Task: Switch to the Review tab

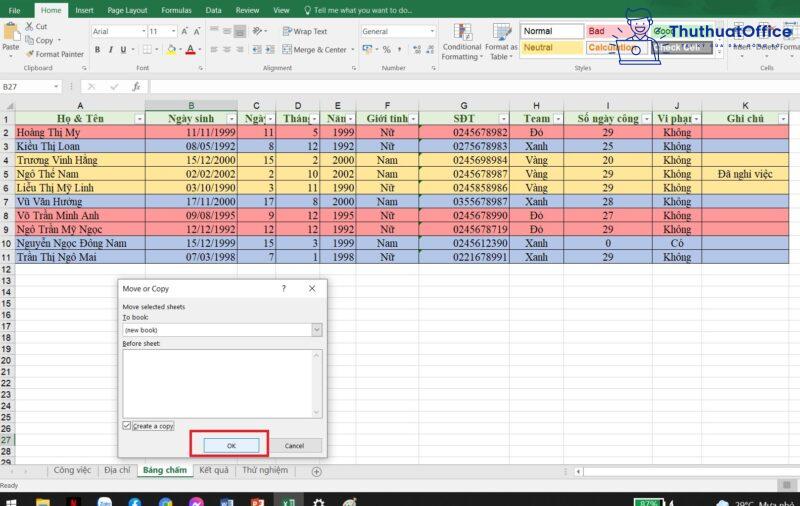Action: click(247, 10)
